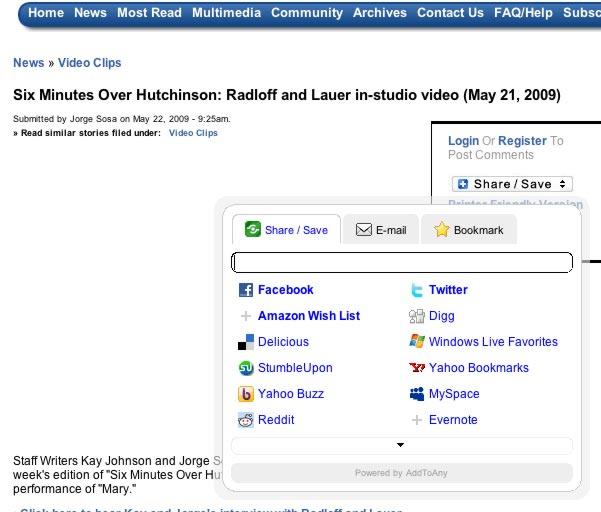Expand more services with the down arrow
This screenshot has height=512, width=601.
[401, 445]
